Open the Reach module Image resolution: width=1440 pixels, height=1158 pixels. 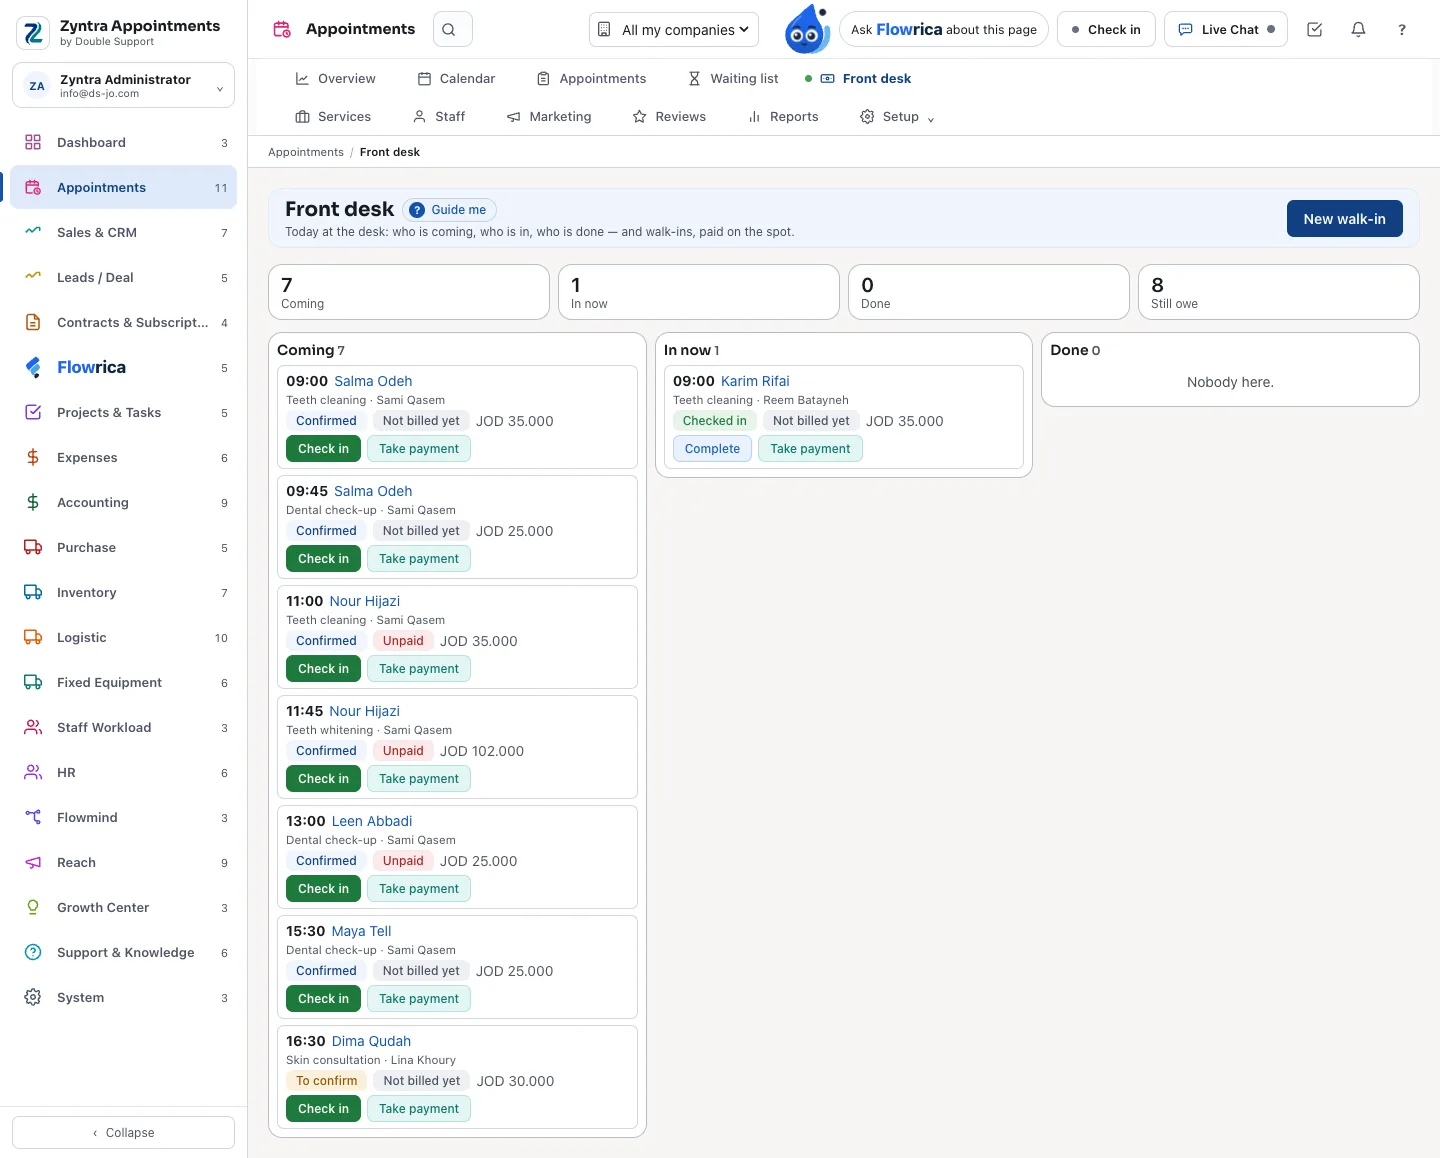coord(124,863)
